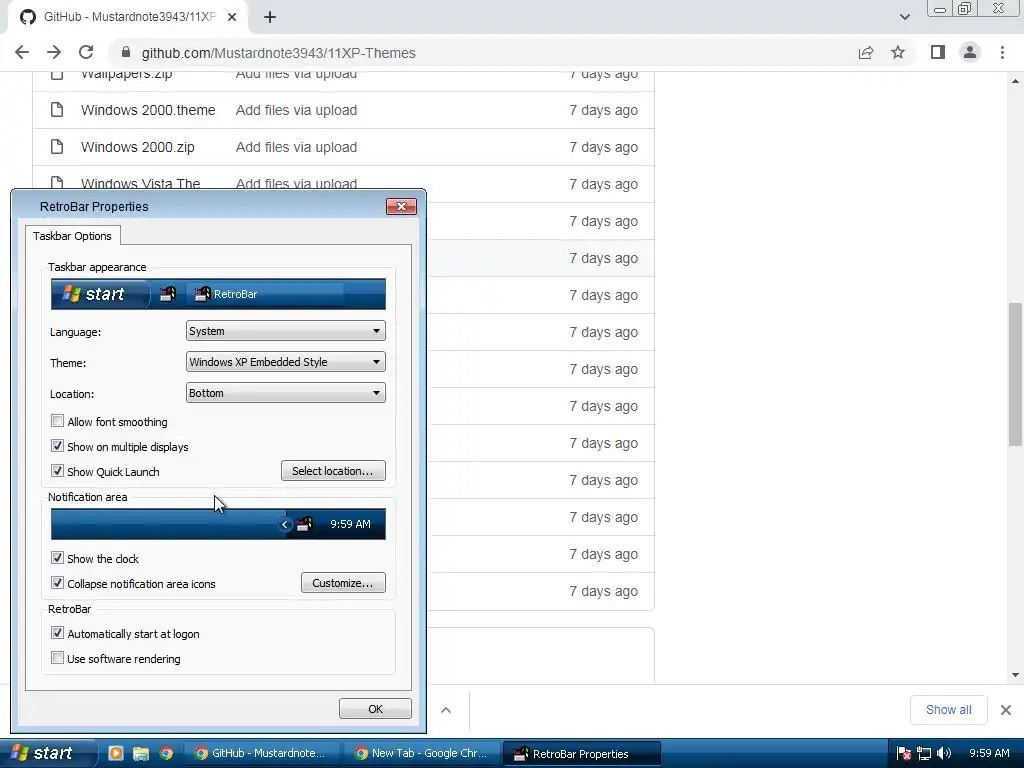Open commit message for Windows 2000.zip
Screen dimensions: 1024x768
296,147
